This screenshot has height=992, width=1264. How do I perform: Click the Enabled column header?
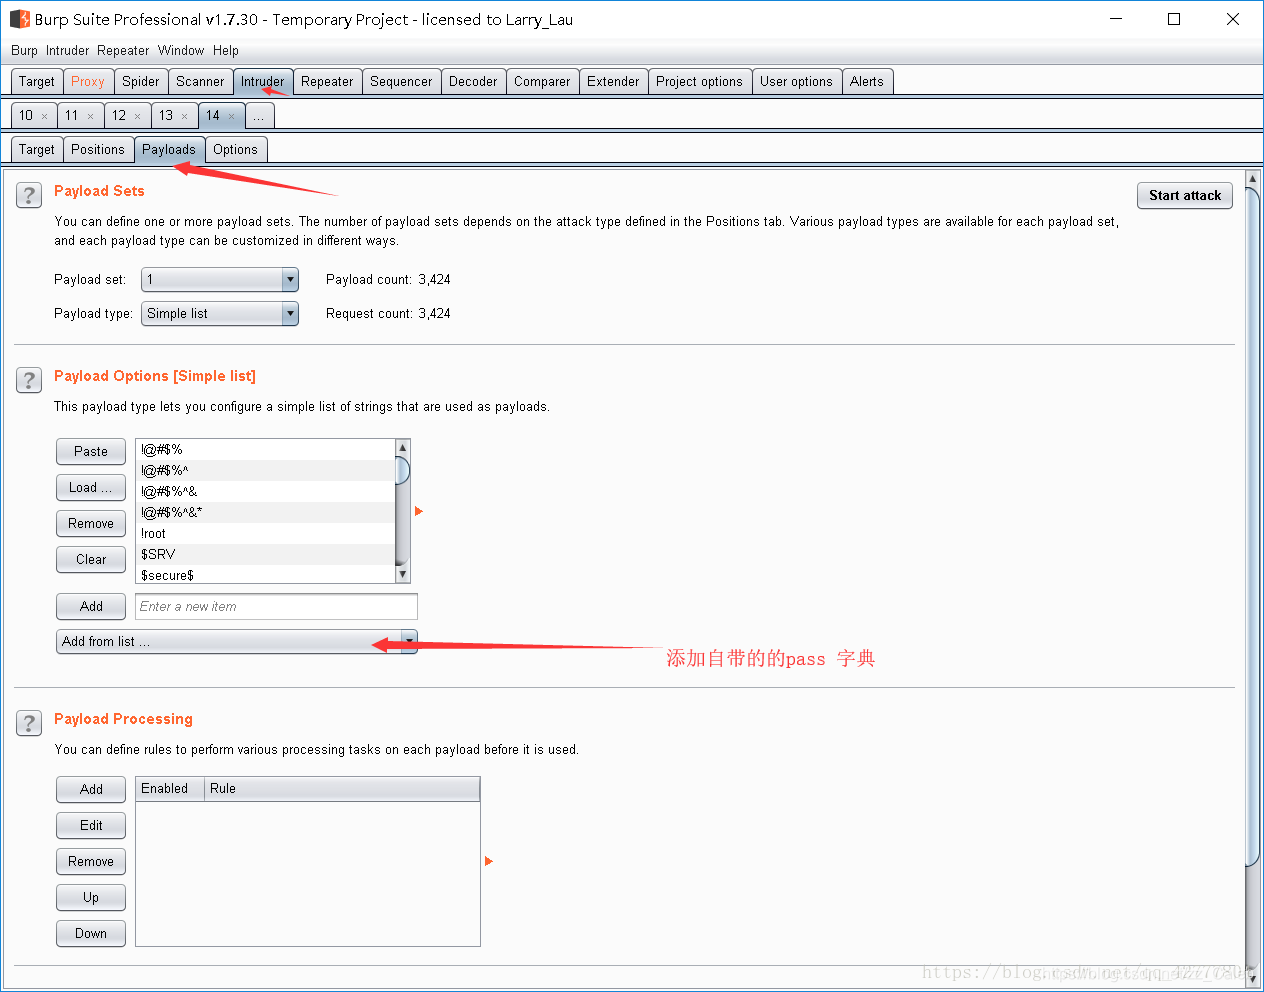170,789
